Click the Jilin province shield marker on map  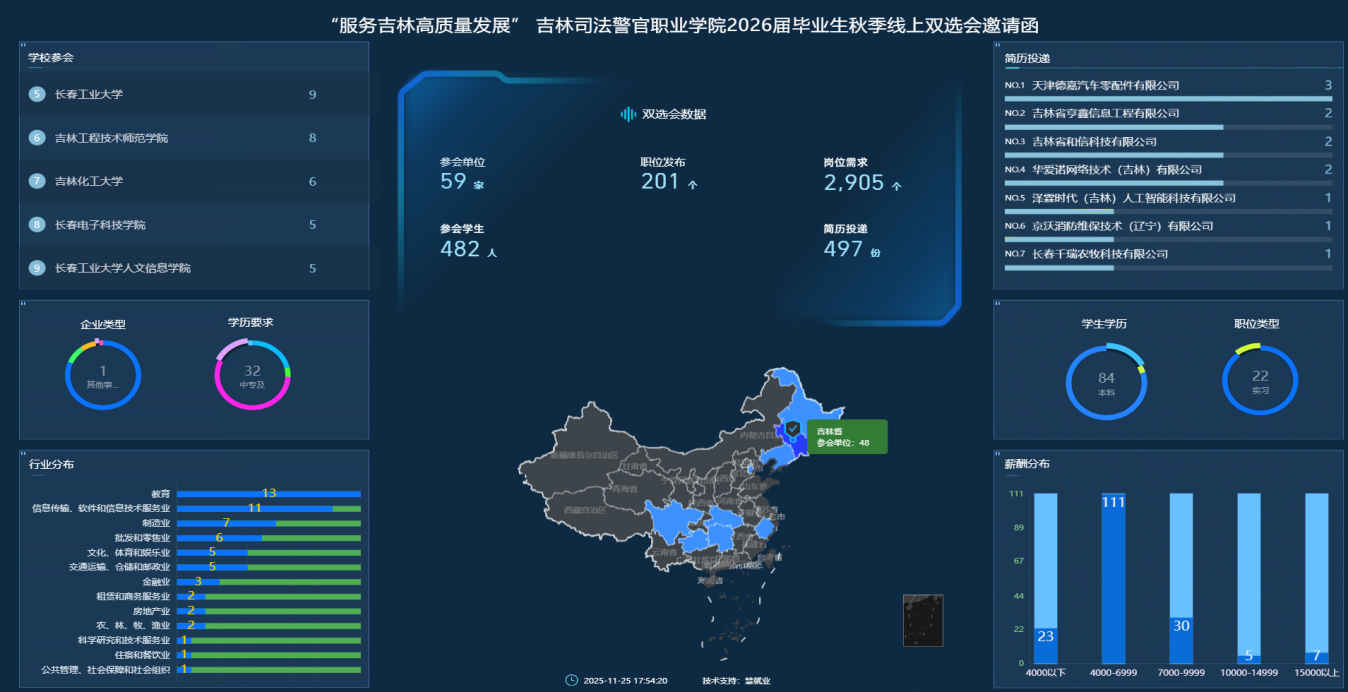792,429
